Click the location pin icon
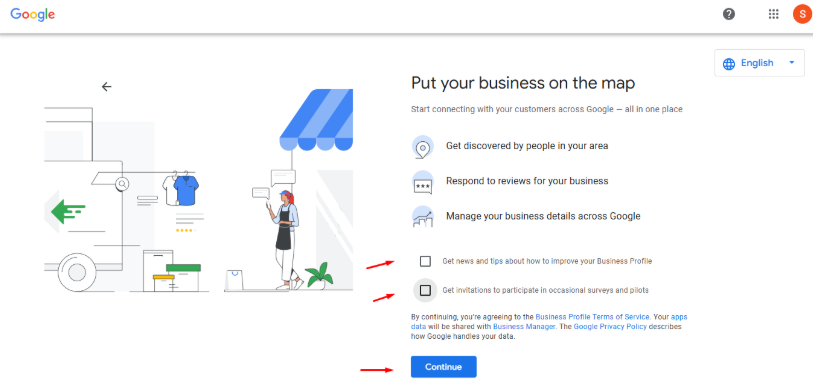 [x=423, y=147]
